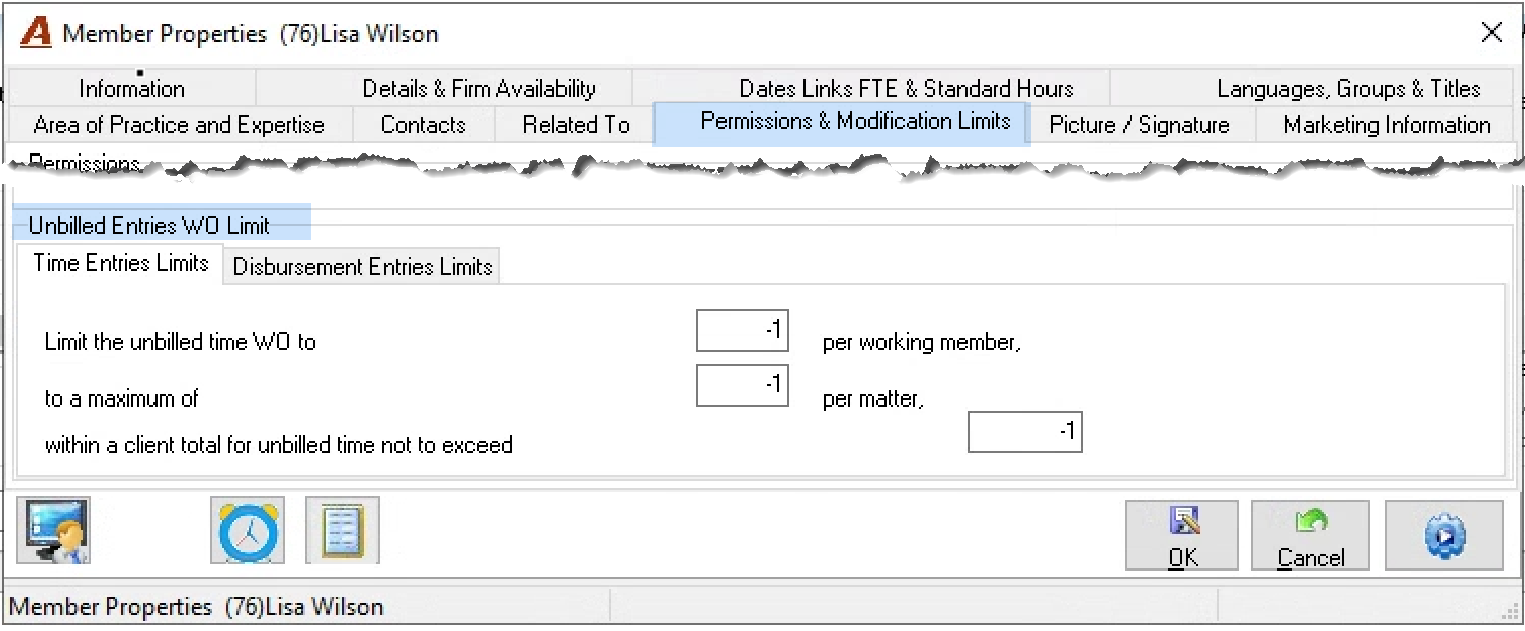This screenshot has height=631, width=1525.
Task: Confirm changes with the OK button
Action: pyautogui.click(x=1182, y=536)
